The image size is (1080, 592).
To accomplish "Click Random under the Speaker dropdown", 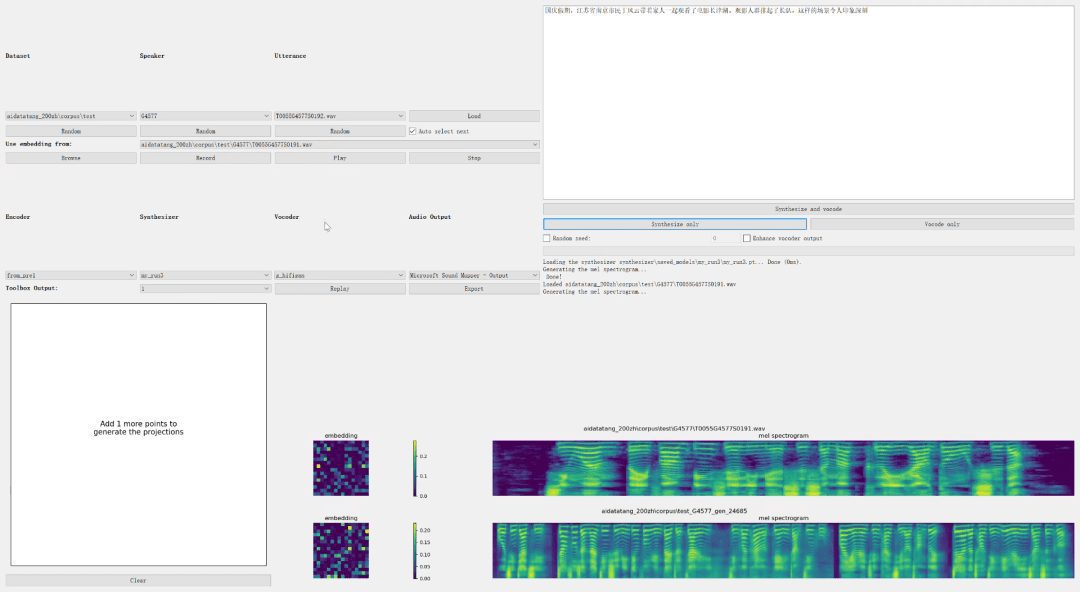I will click(x=205, y=131).
